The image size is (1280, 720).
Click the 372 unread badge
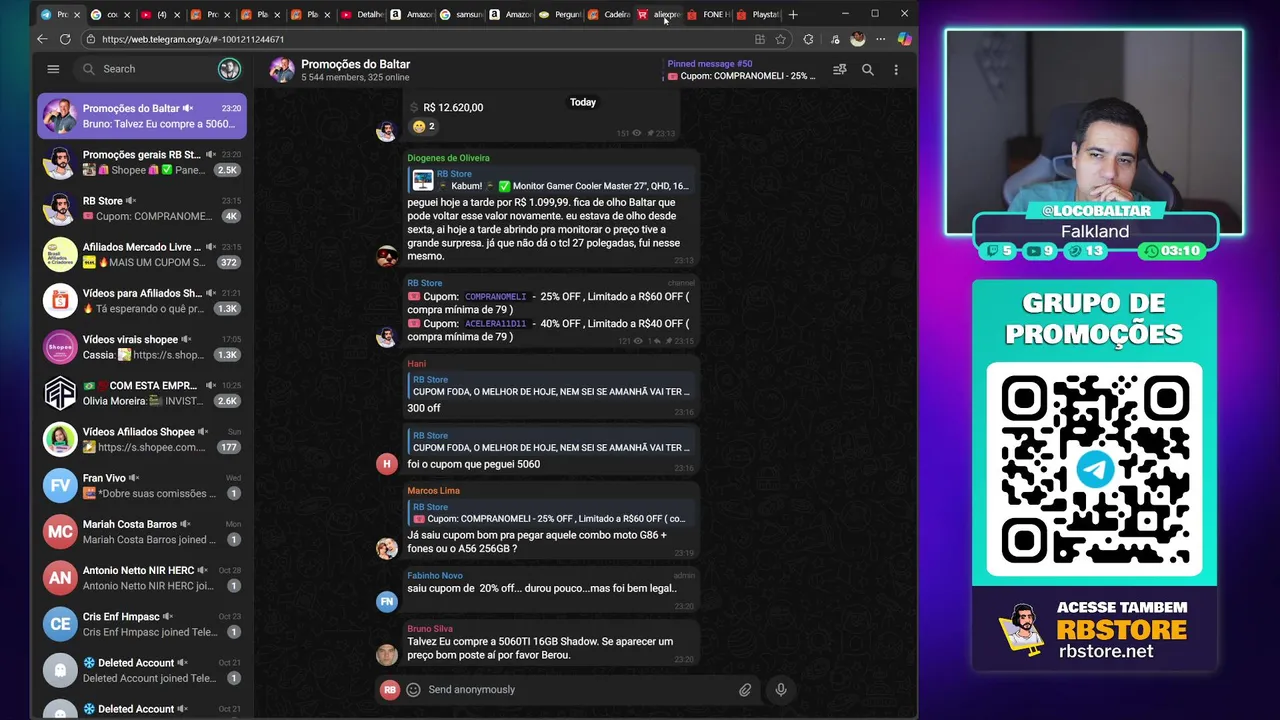[229, 262]
